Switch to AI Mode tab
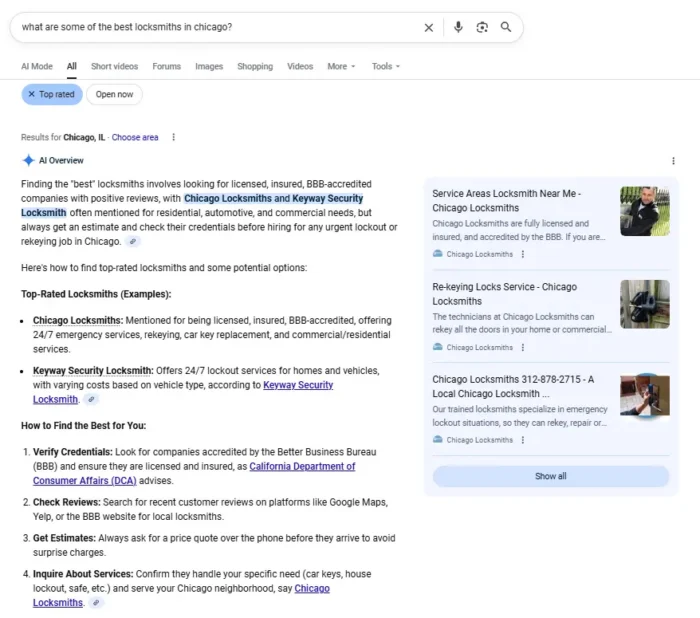The image size is (700, 618). click(37, 66)
